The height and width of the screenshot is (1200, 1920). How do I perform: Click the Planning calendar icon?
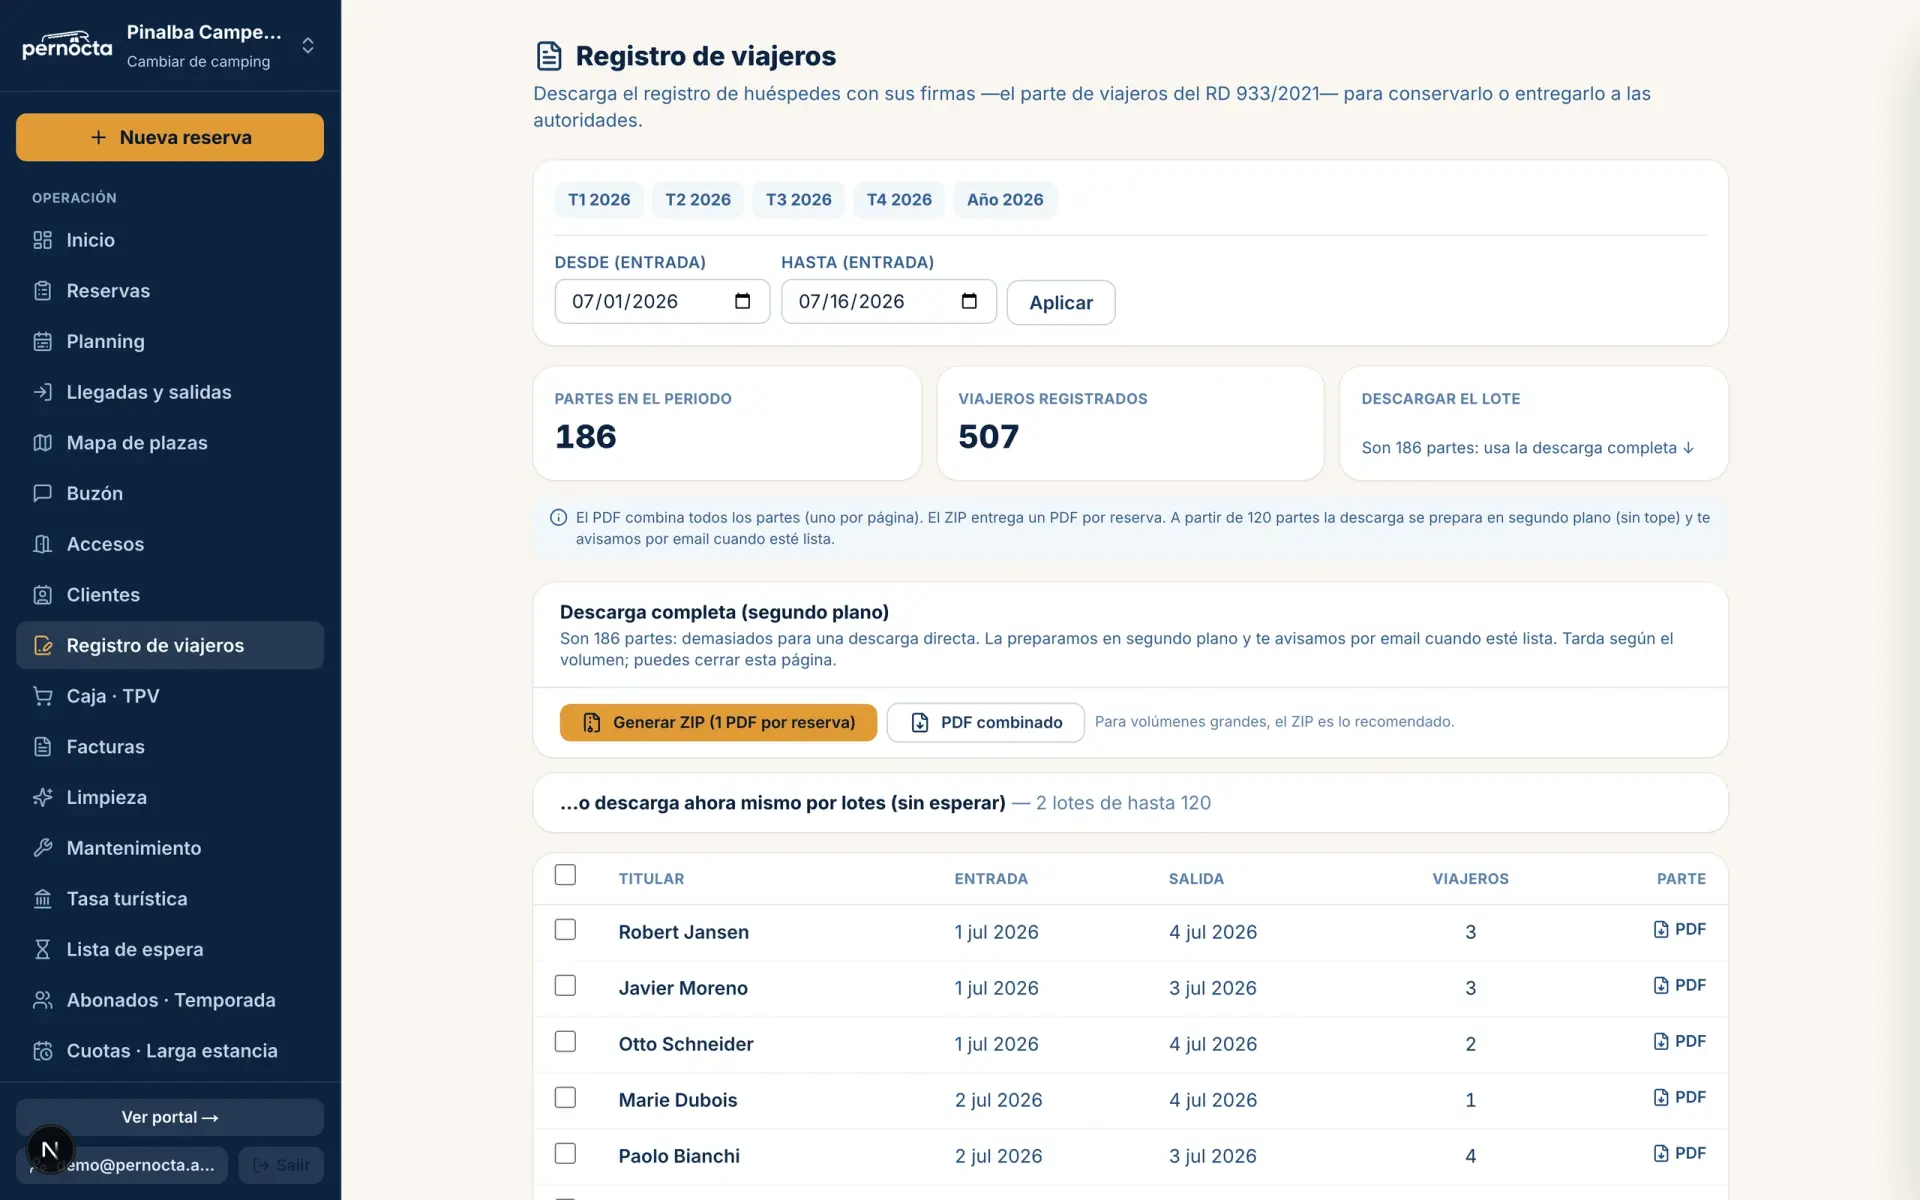click(x=42, y=342)
